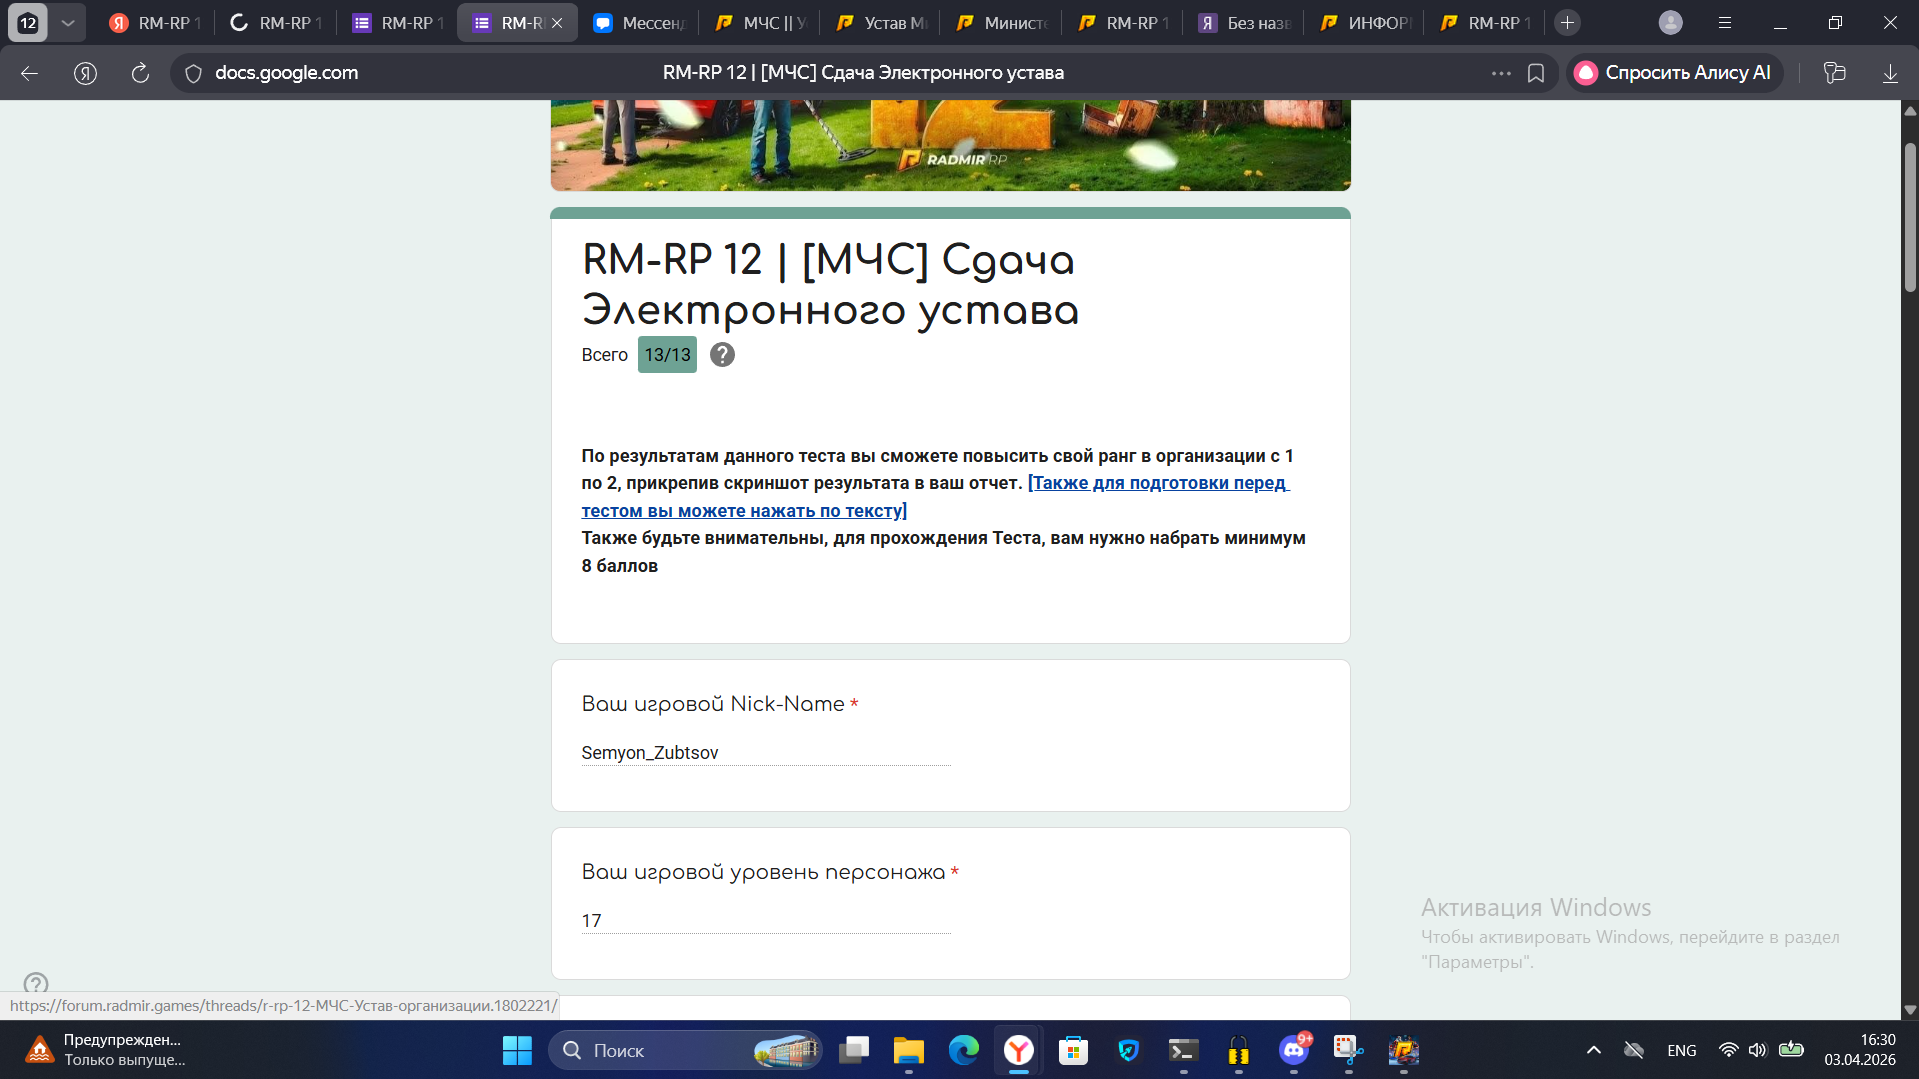Image resolution: width=1919 pixels, height=1079 pixels.
Task: Click the page vertical scrollbar
Action: (1909, 220)
